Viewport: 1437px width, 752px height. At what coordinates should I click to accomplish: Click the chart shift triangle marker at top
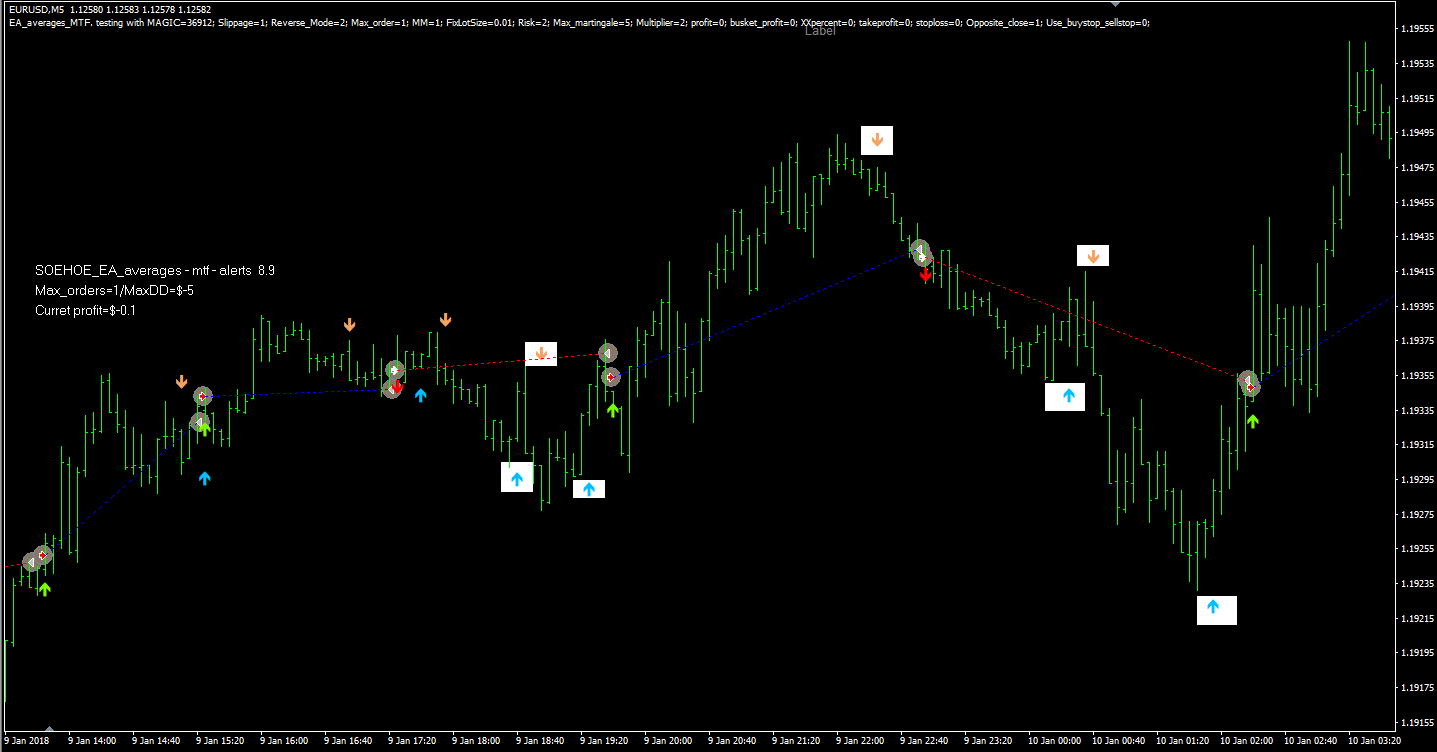(1115, 4)
